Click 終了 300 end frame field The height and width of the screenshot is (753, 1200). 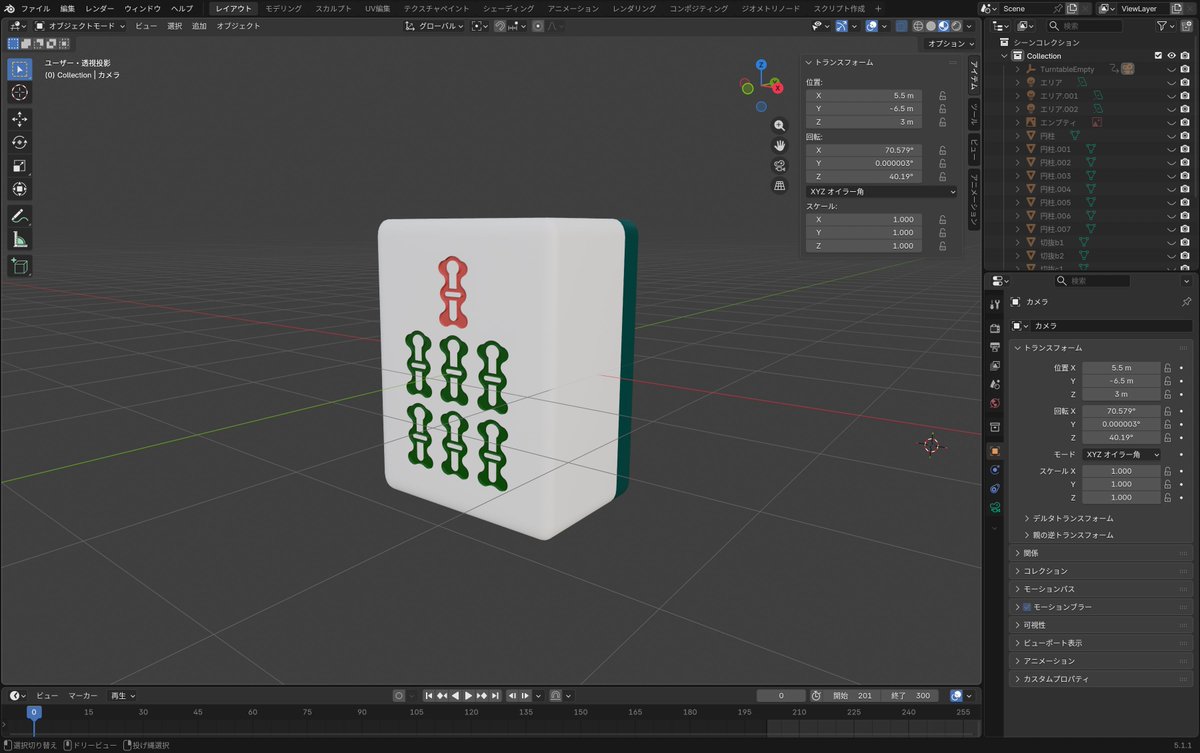click(909, 695)
